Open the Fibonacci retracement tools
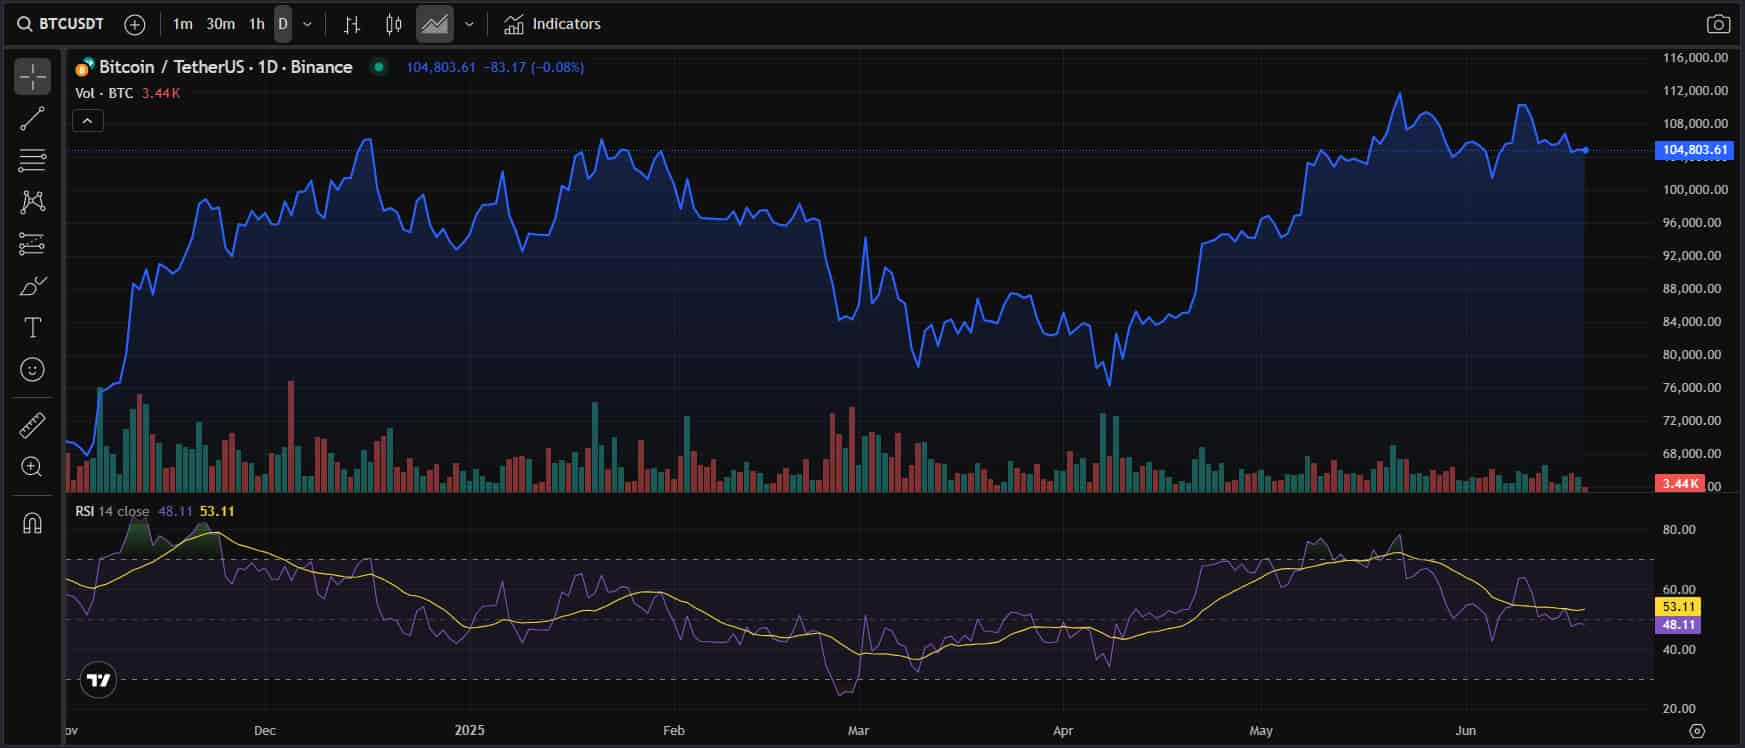This screenshot has height=748, width=1745. tap(32, 160)
